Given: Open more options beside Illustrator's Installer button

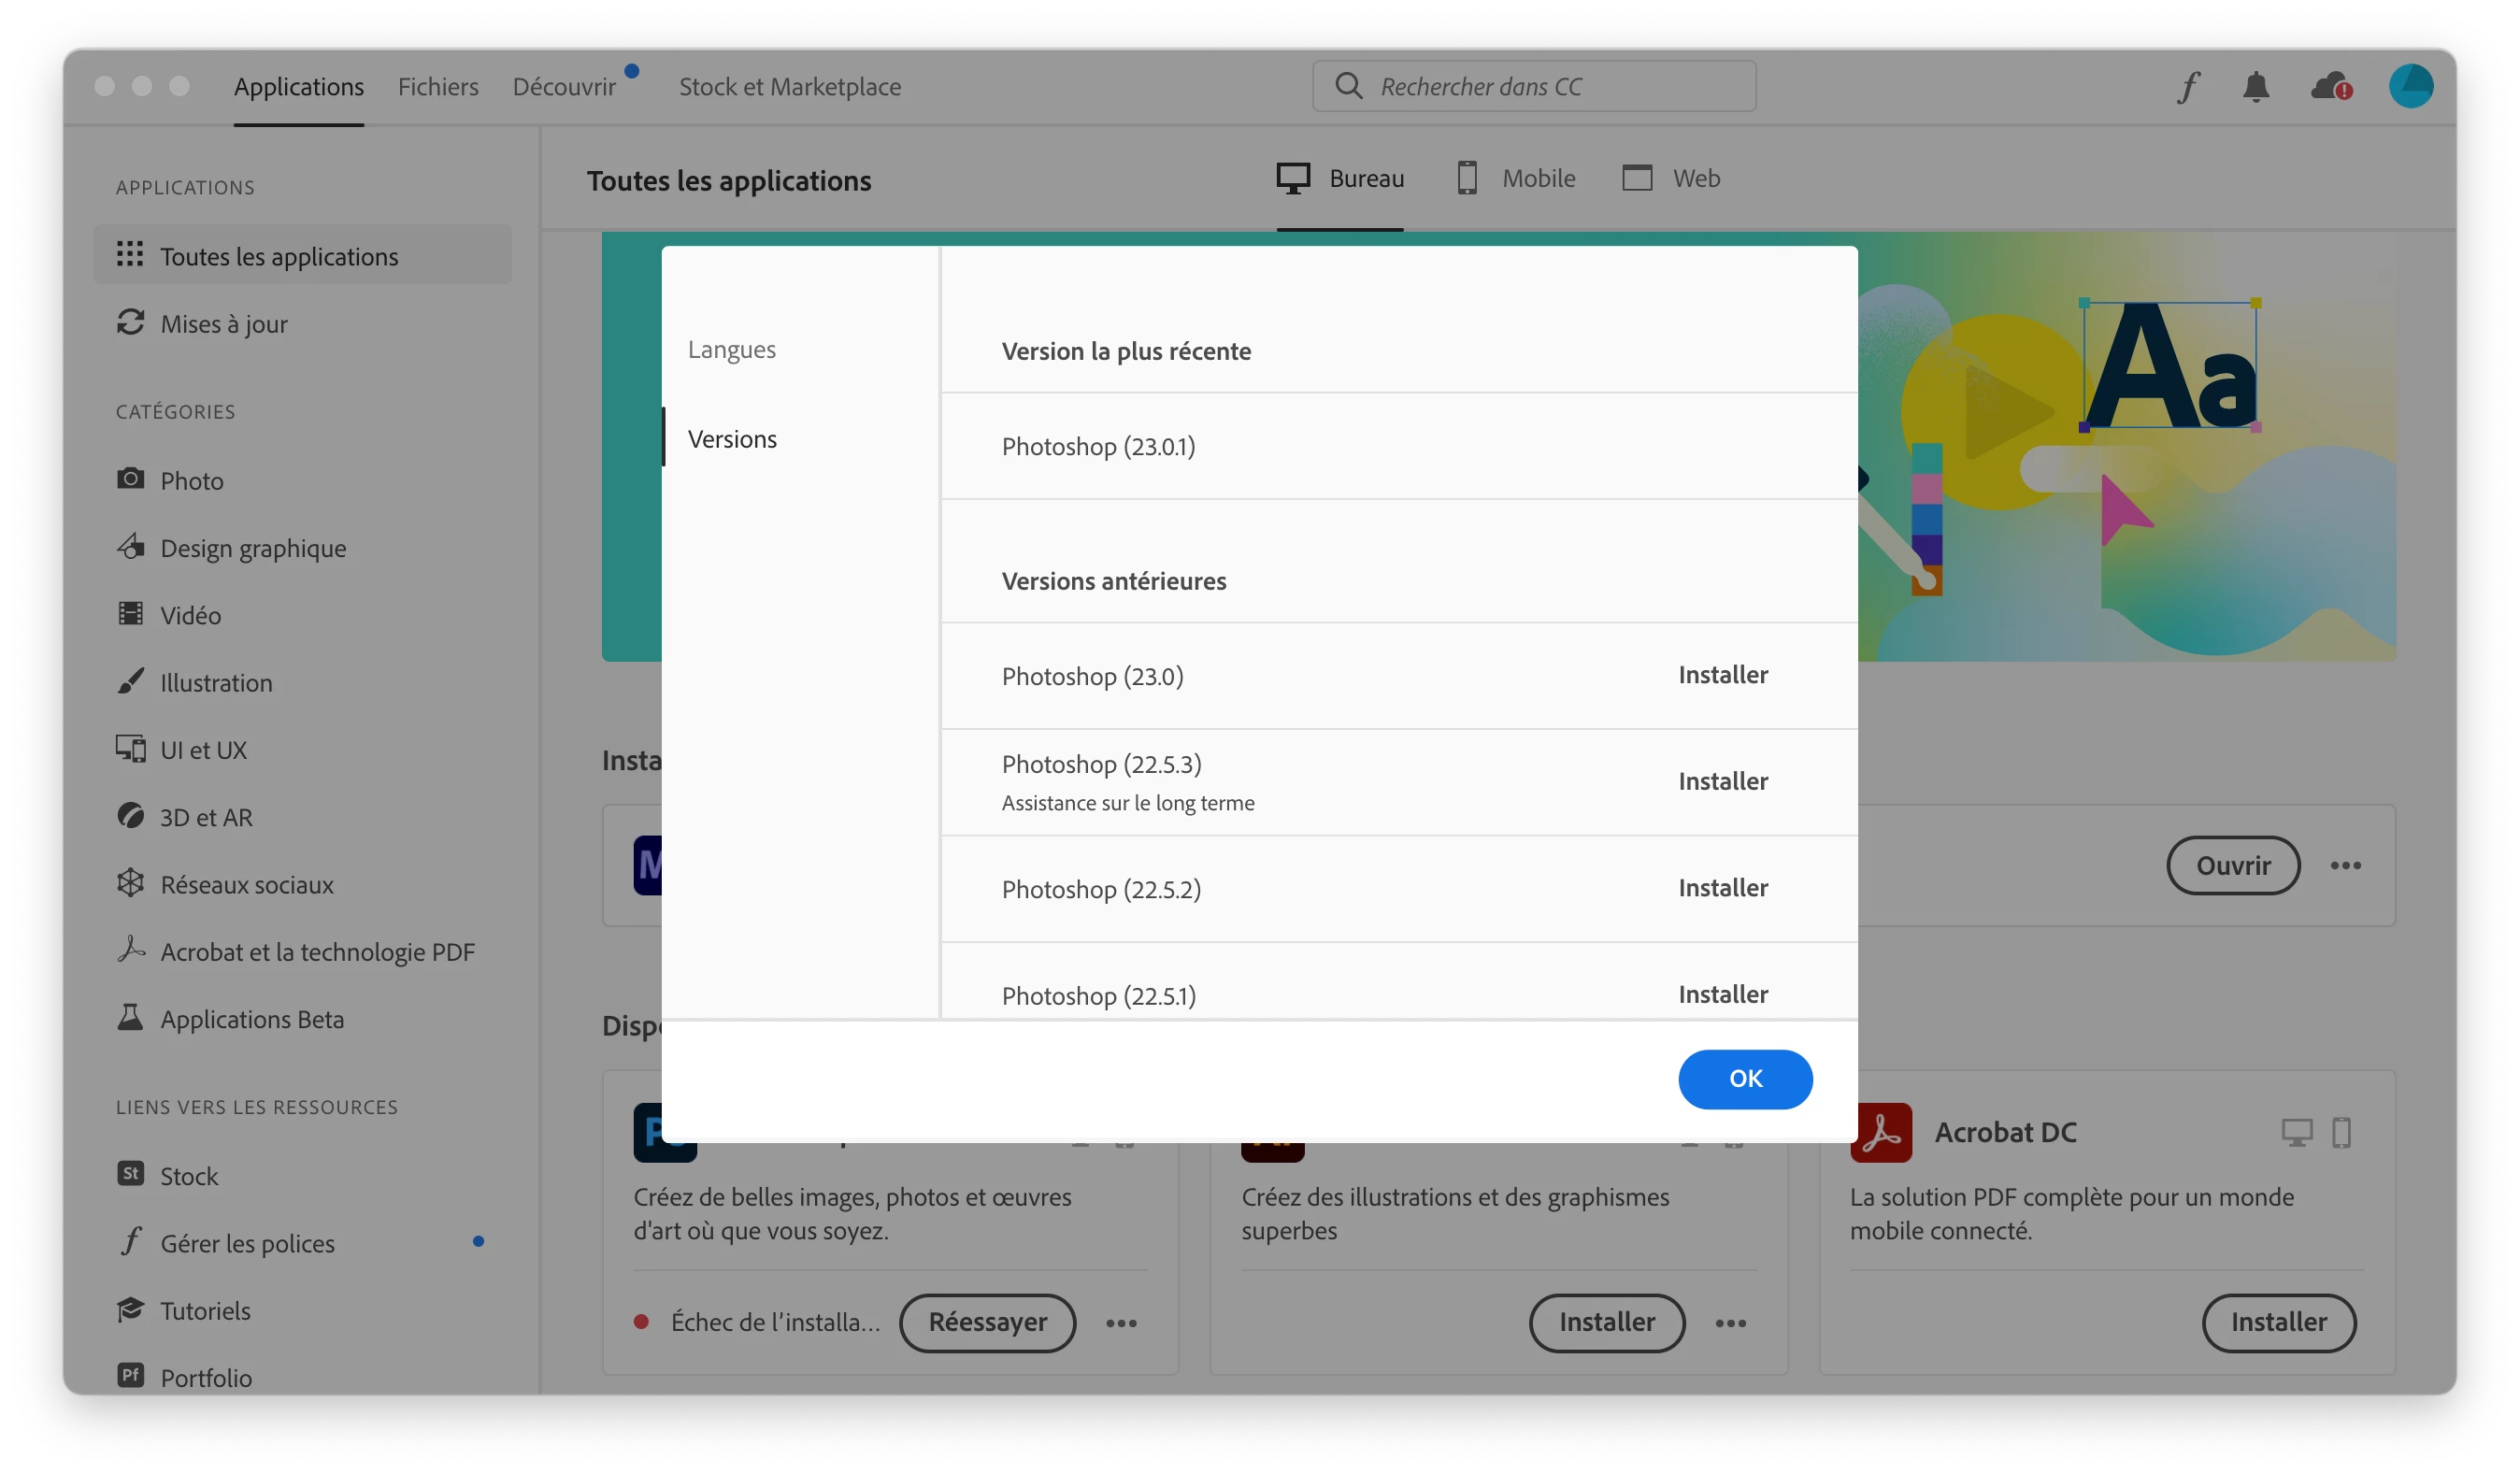Looking at the screenshot, I should pos(1730,1323).
